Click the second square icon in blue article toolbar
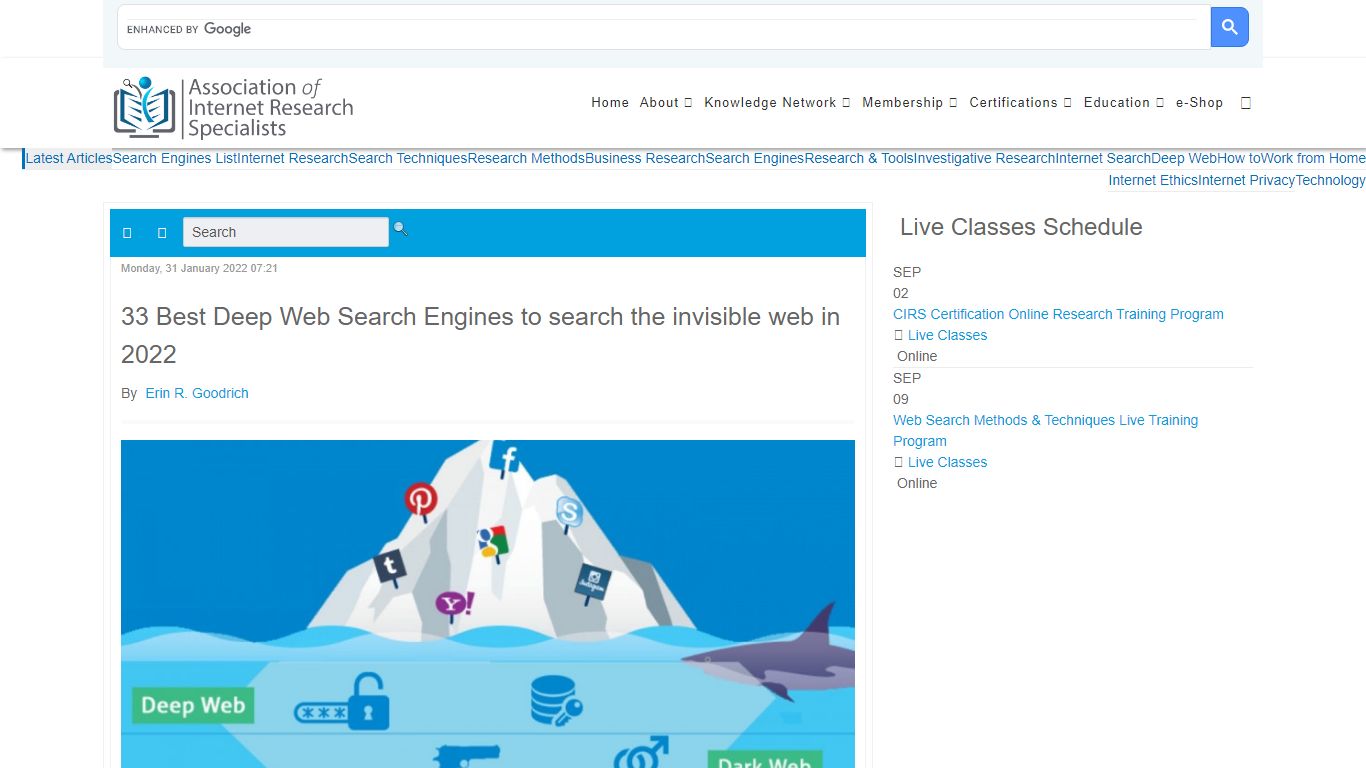Screen dimensions: 1366x768 (162, 233)
